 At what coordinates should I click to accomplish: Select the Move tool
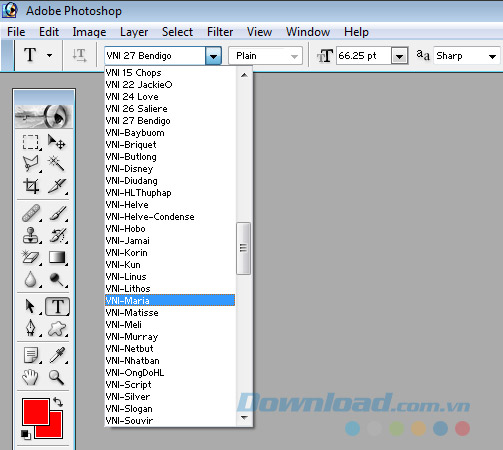56,142
